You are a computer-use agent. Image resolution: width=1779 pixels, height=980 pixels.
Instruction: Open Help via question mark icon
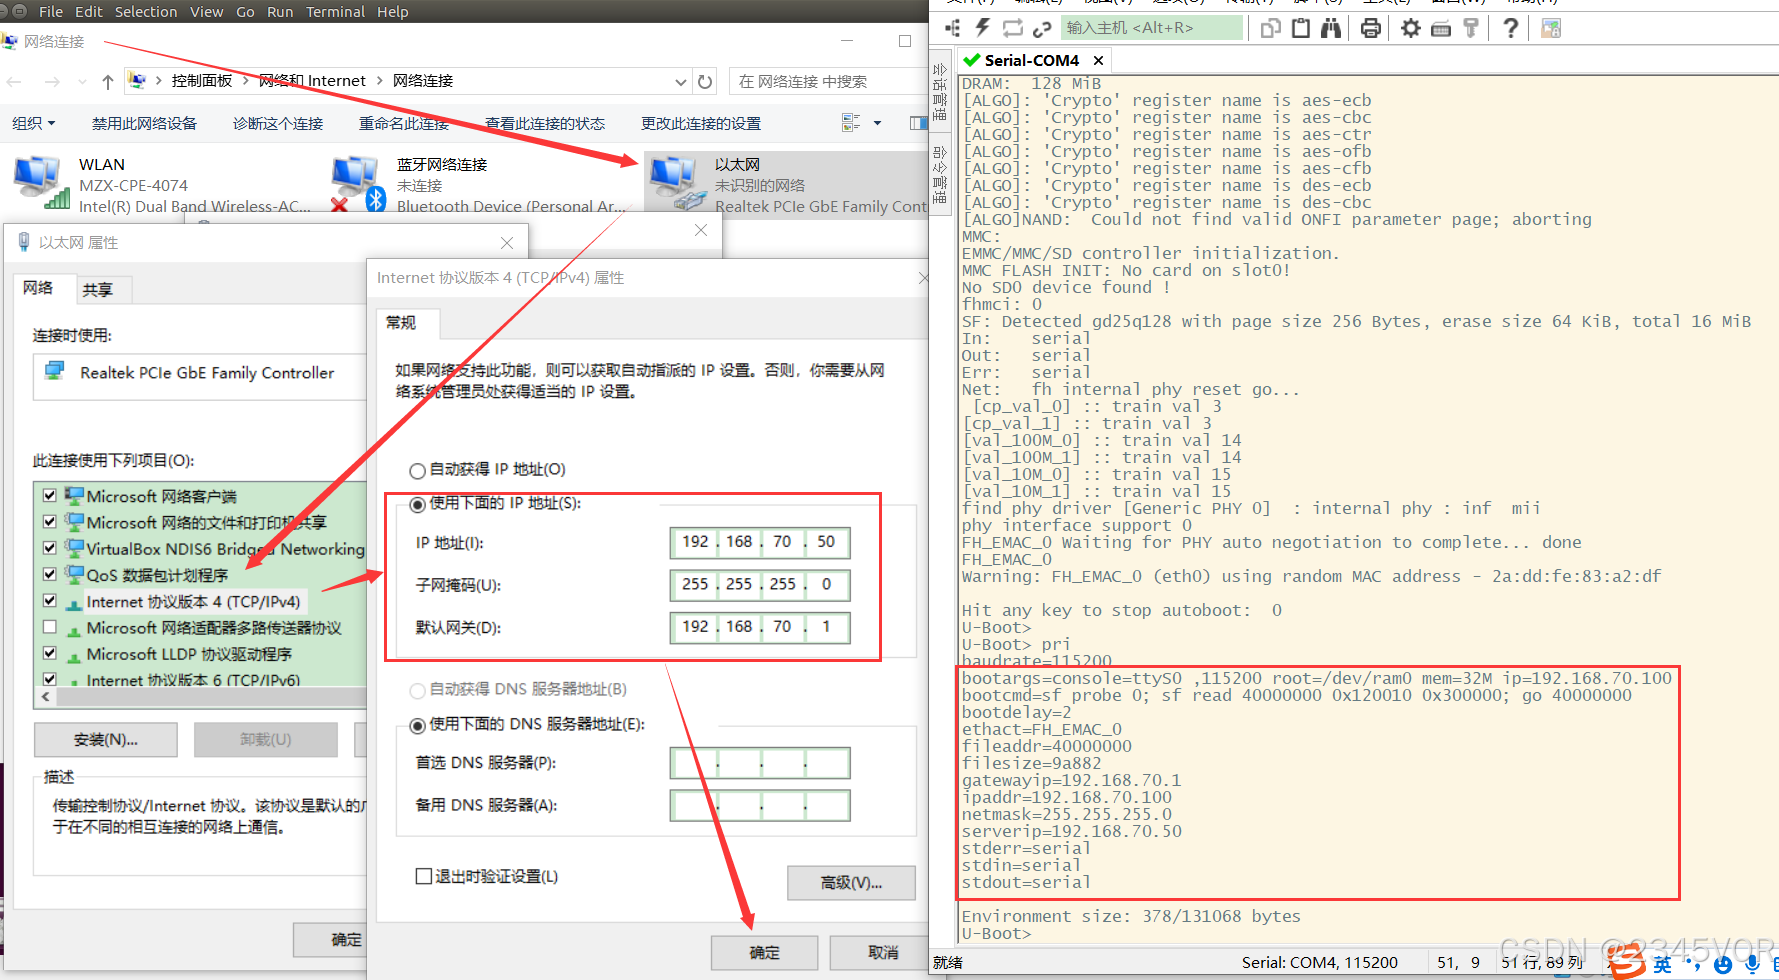tap(1510, 28)
